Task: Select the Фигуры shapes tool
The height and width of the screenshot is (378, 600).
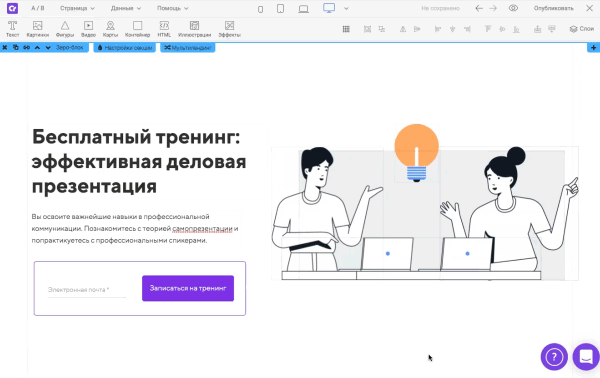Action: [x=65, y=29]
